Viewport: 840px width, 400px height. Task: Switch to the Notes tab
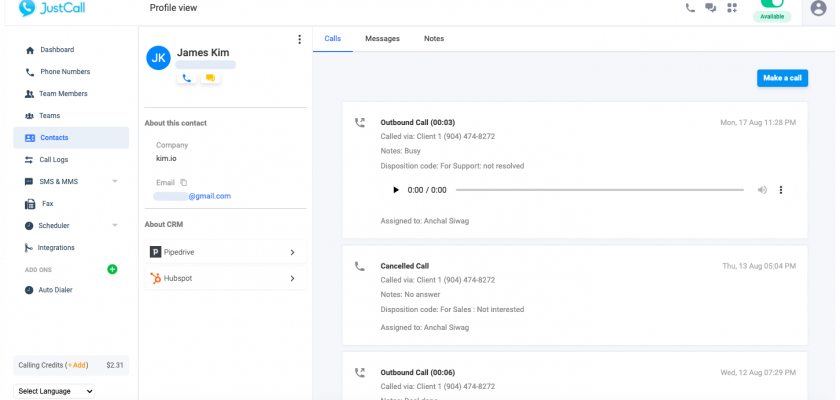(434, 39)
